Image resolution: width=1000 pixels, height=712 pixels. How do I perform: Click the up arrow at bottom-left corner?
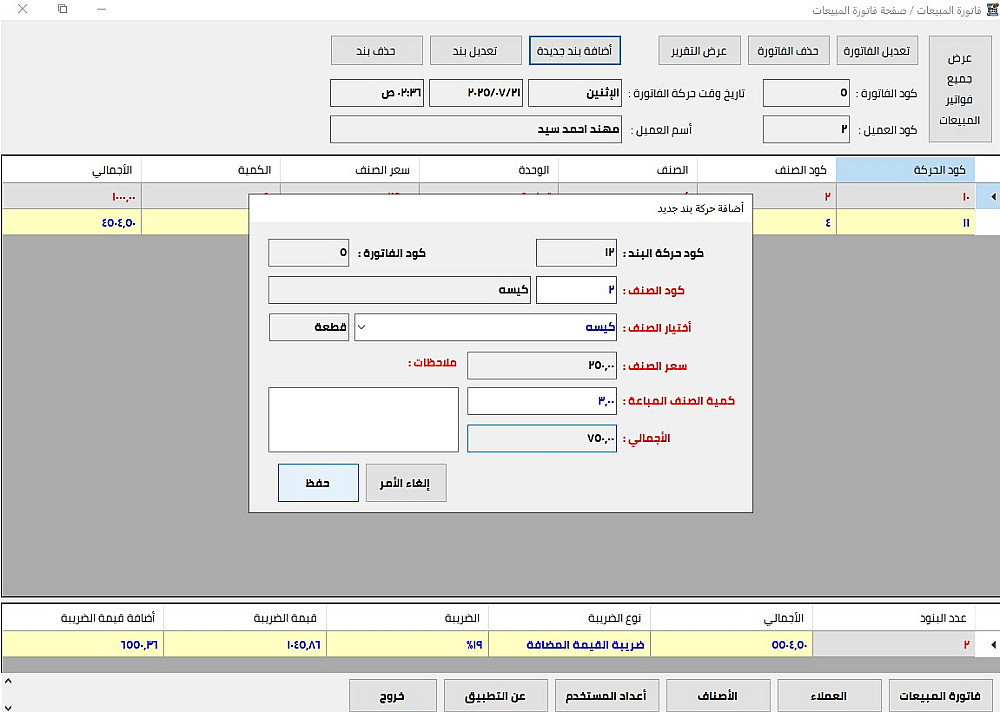tap(8, 682)
